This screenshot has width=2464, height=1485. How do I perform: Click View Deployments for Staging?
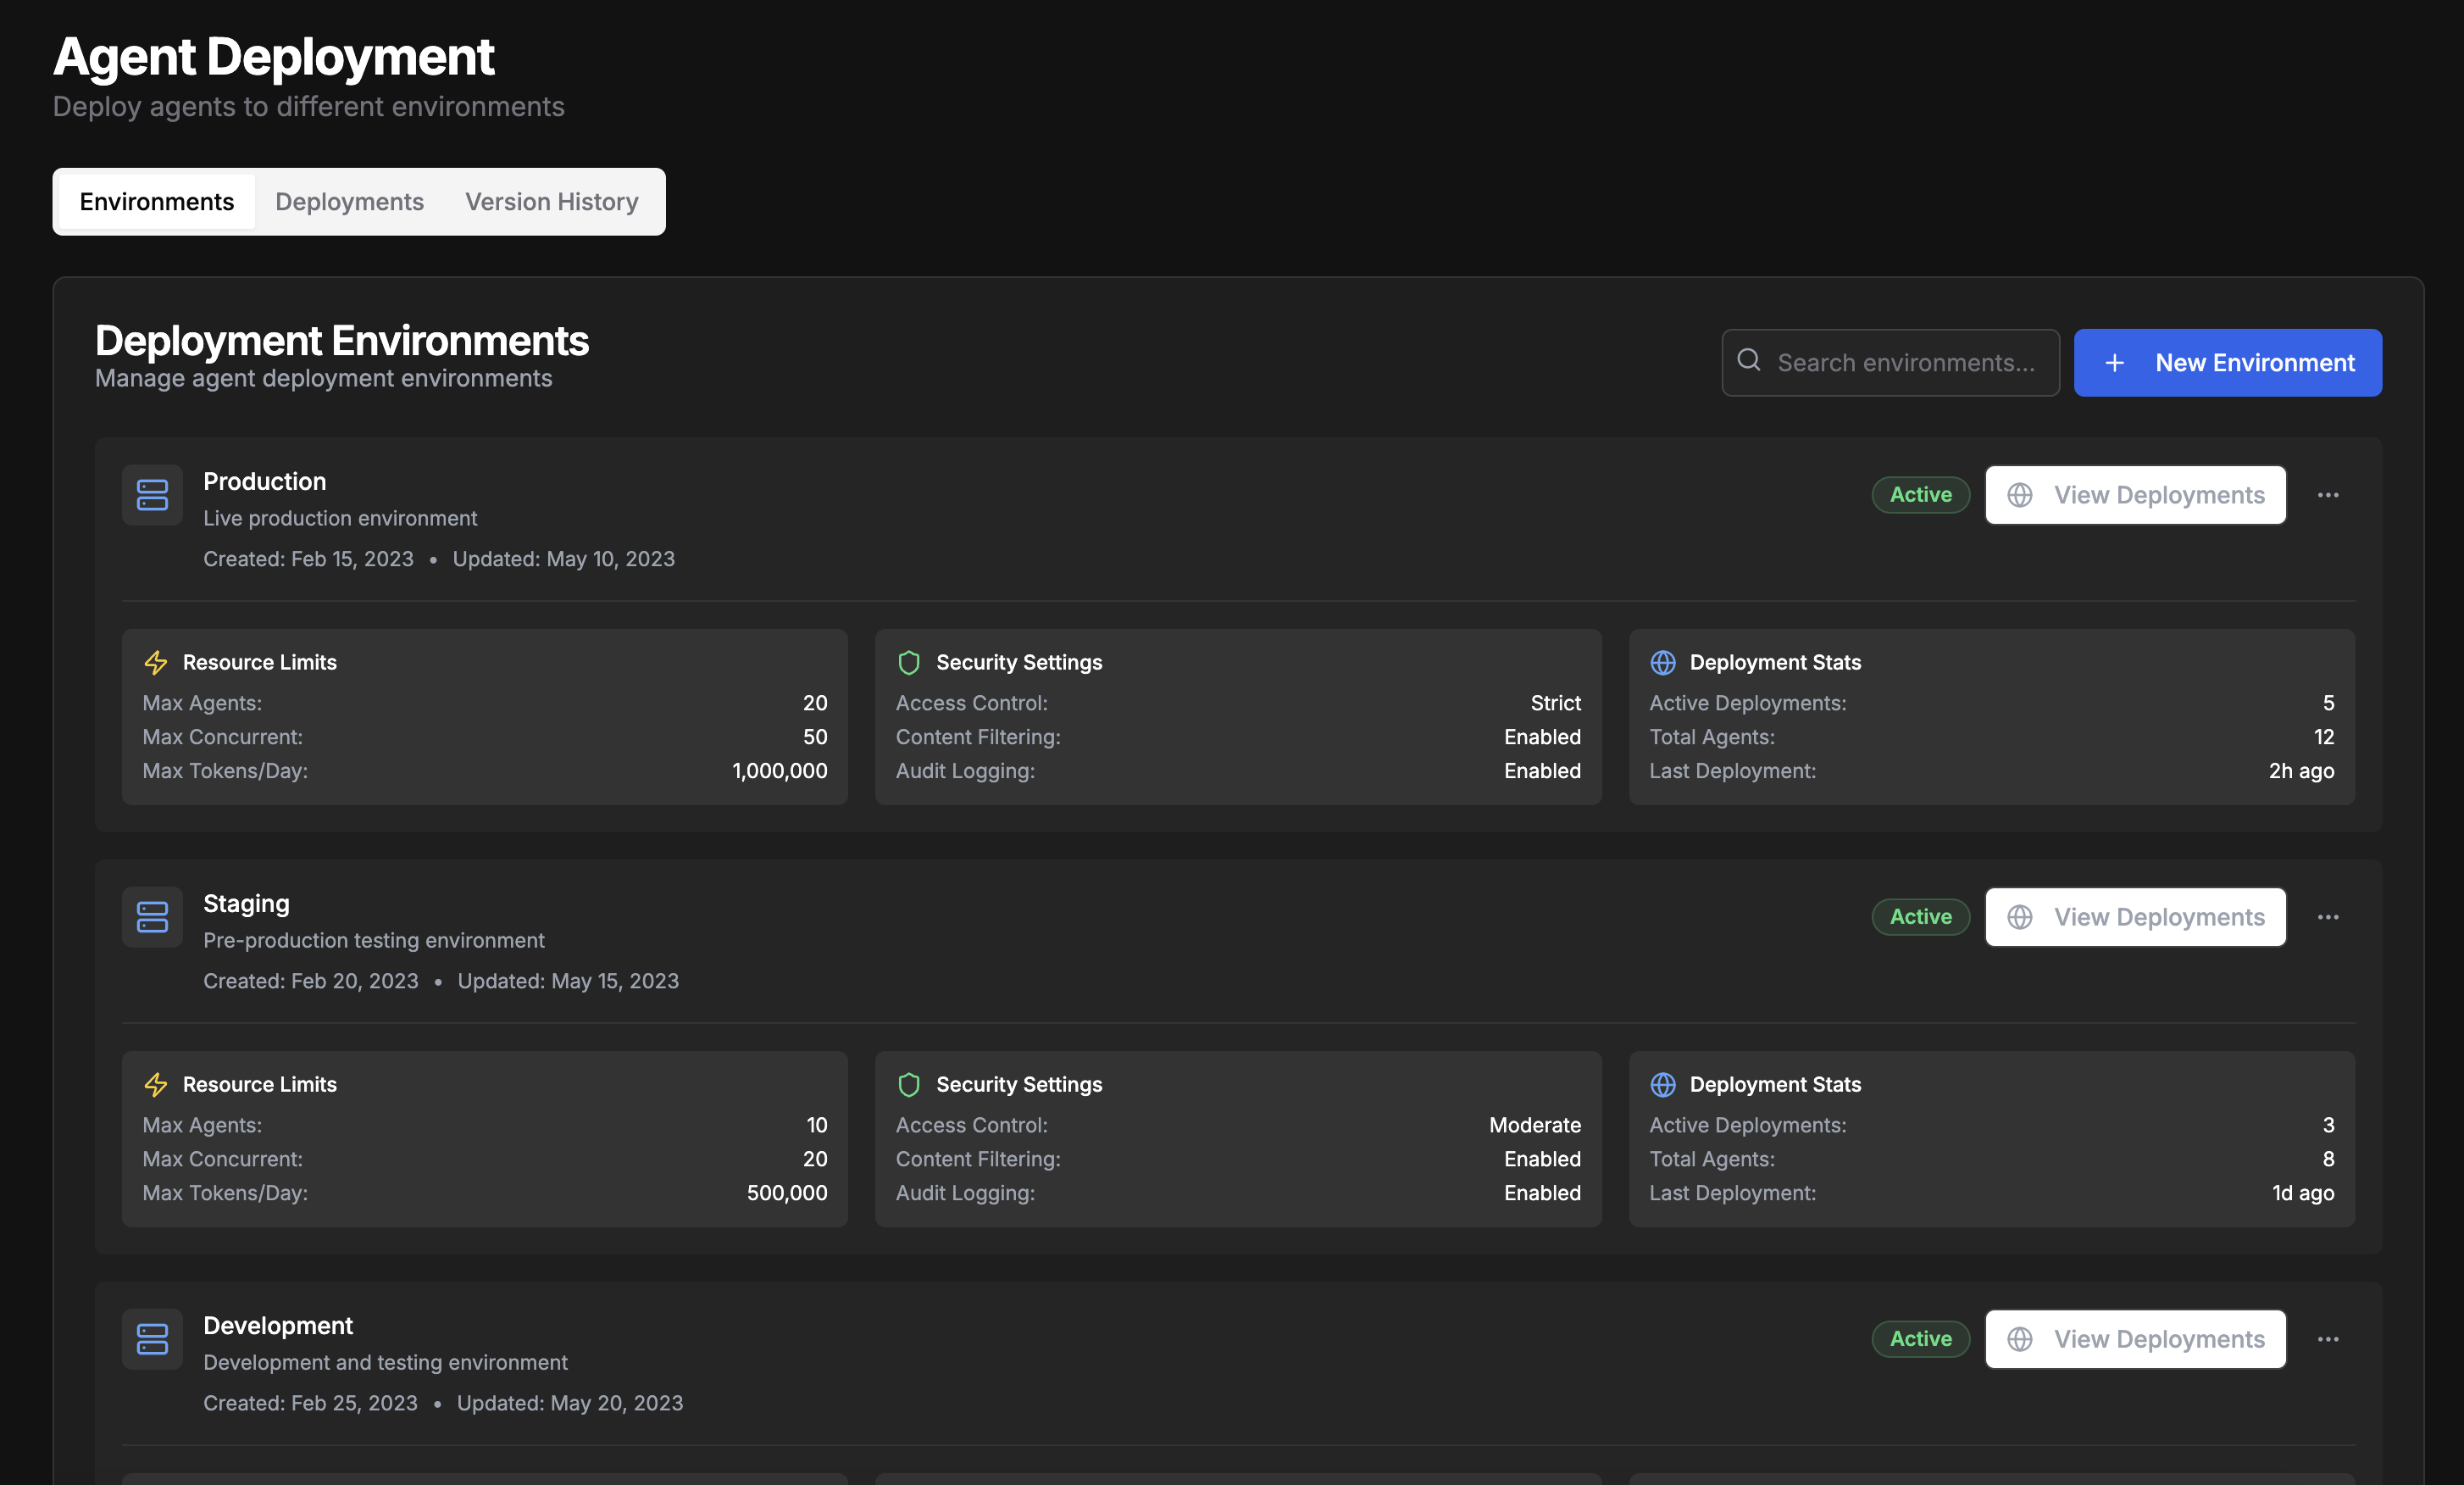point(2135,916)
